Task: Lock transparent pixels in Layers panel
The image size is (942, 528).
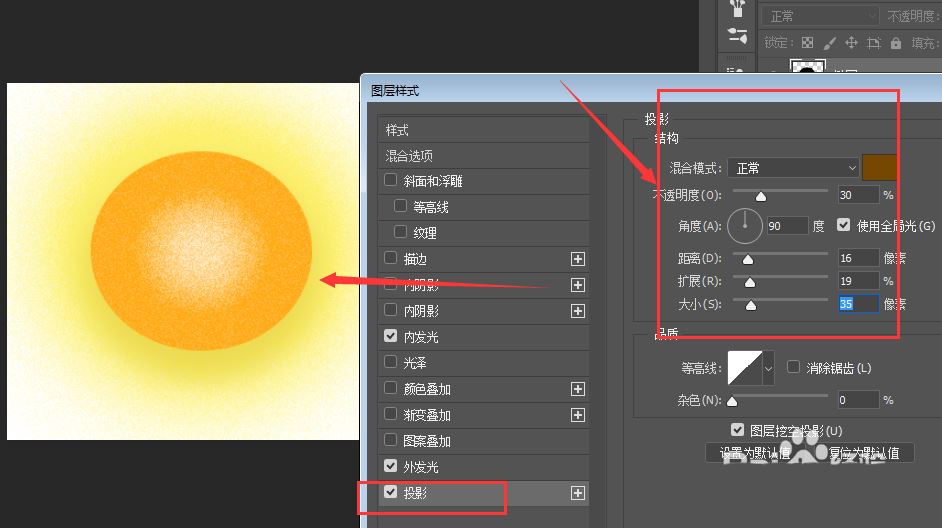Action: (807, 43)
